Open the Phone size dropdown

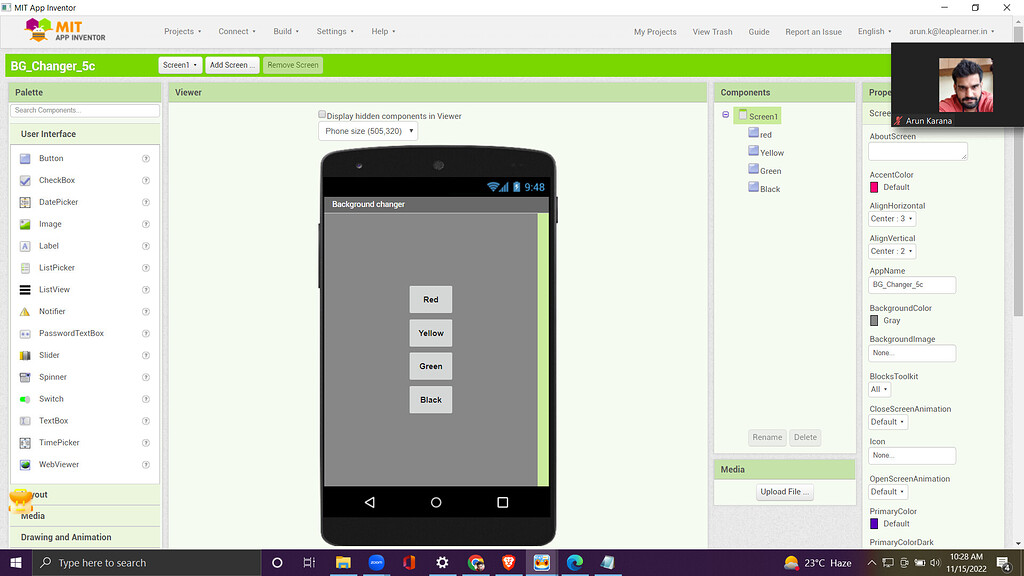(367, 131)
